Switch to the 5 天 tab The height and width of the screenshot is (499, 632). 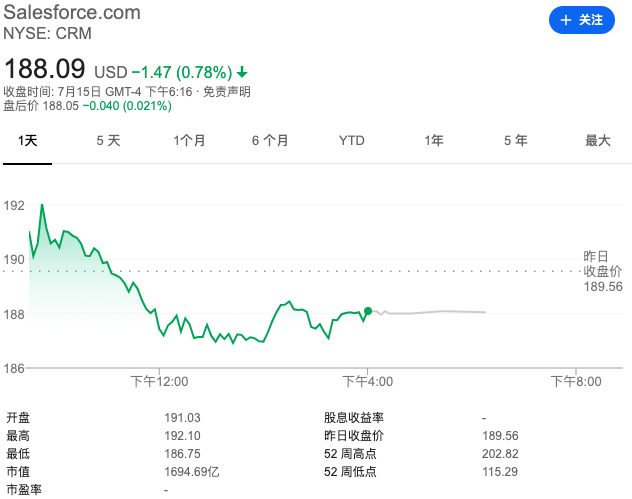point(108,141)
